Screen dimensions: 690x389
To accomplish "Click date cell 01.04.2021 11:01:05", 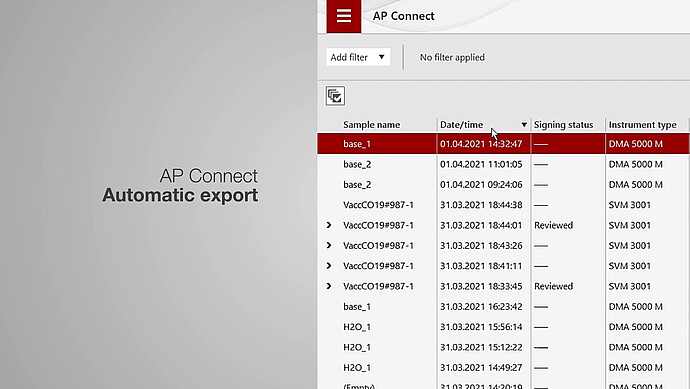I will (481, 164).
